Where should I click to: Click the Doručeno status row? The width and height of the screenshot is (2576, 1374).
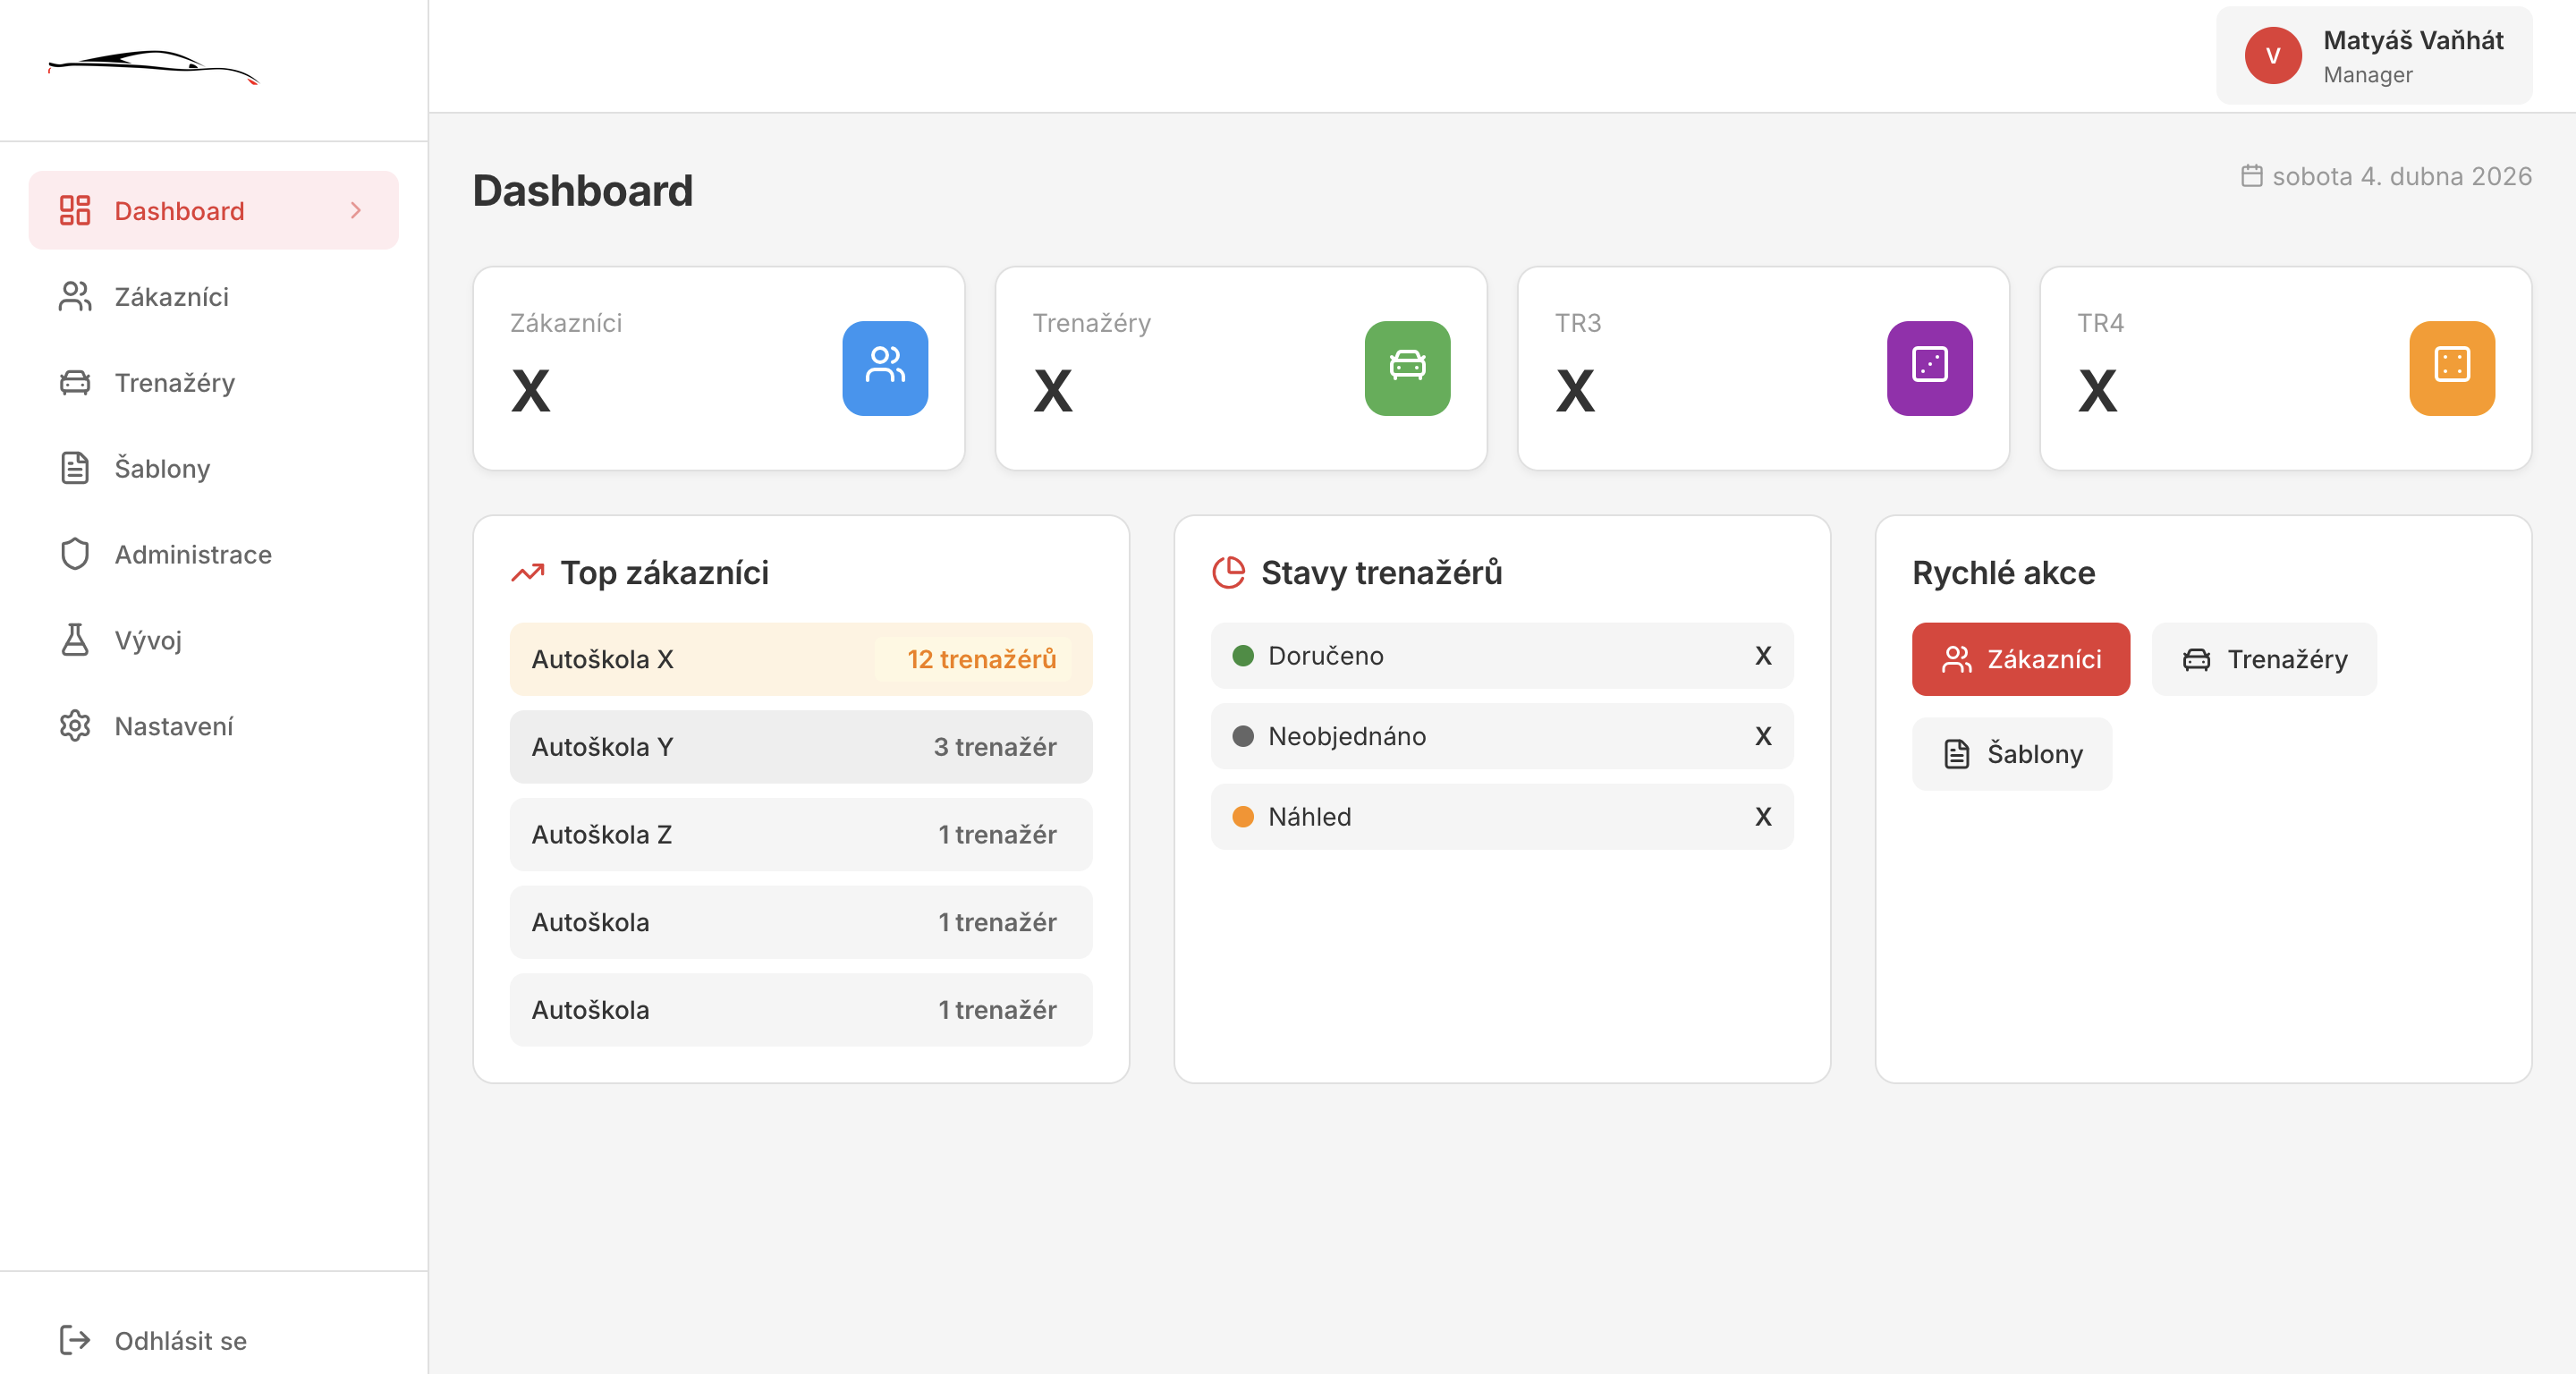1501,656
